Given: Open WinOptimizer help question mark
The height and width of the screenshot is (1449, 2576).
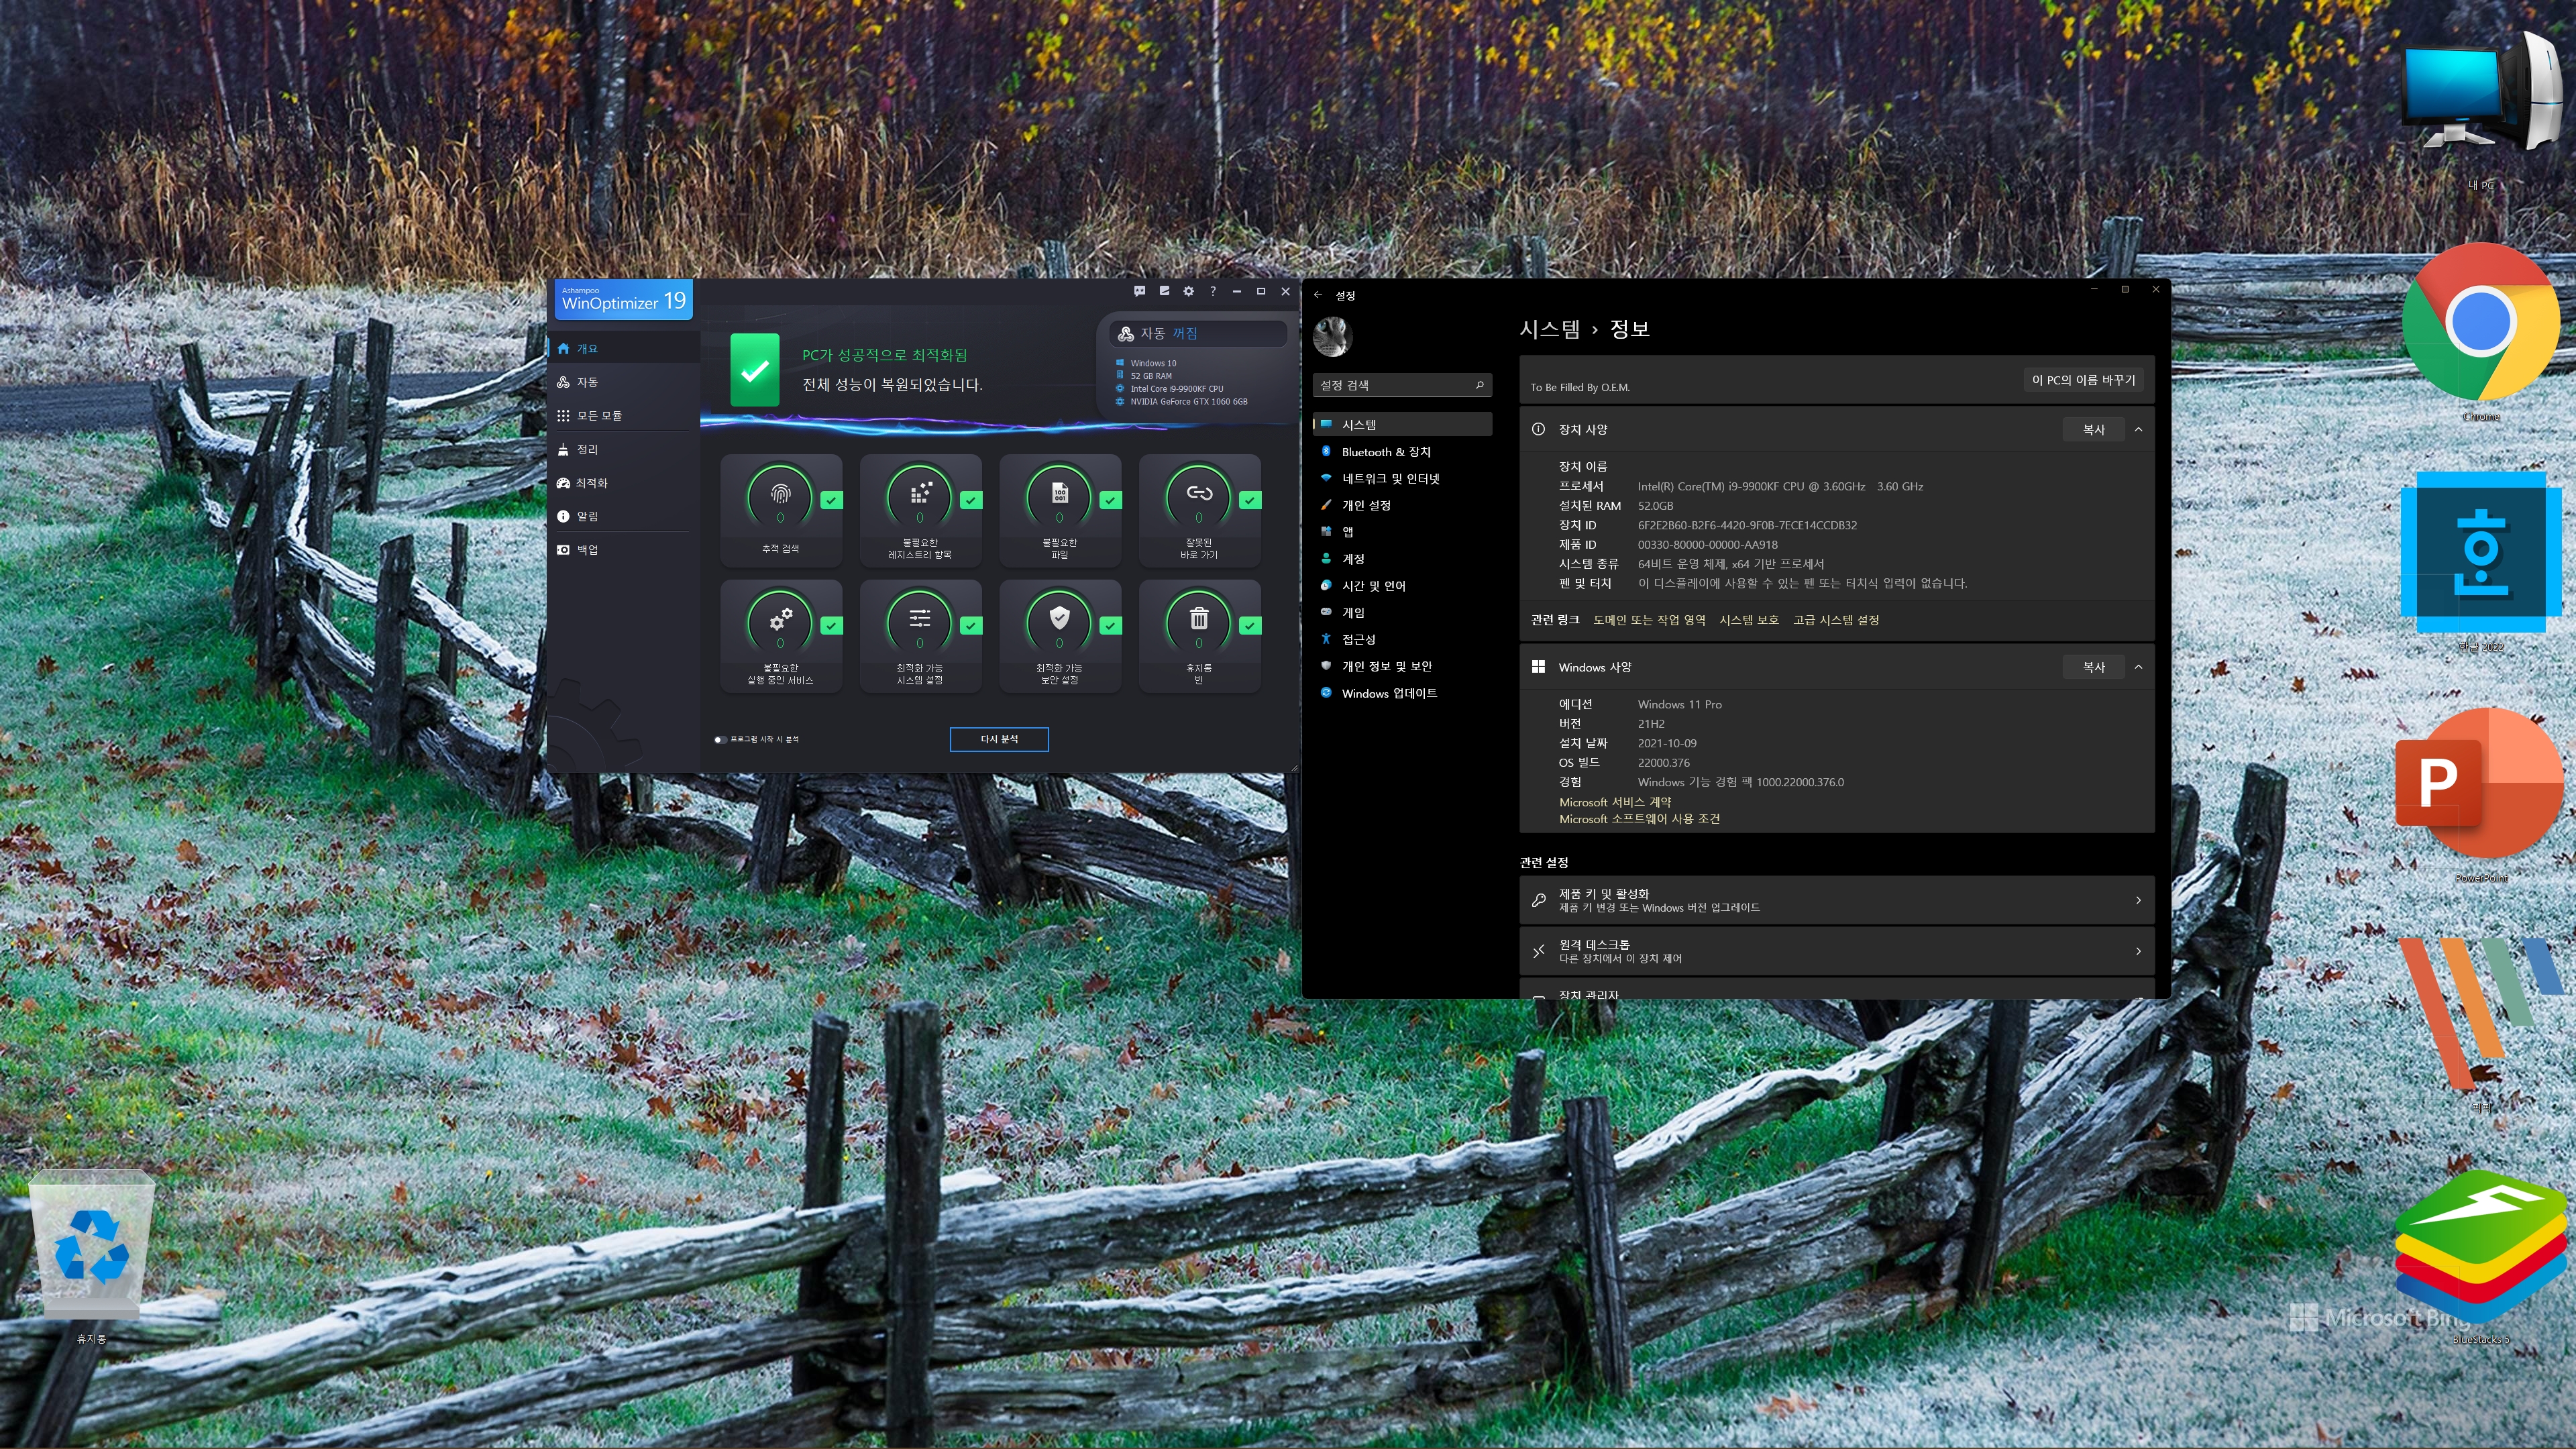Looking at the screenshot, I should click(x=1212, y=291).
